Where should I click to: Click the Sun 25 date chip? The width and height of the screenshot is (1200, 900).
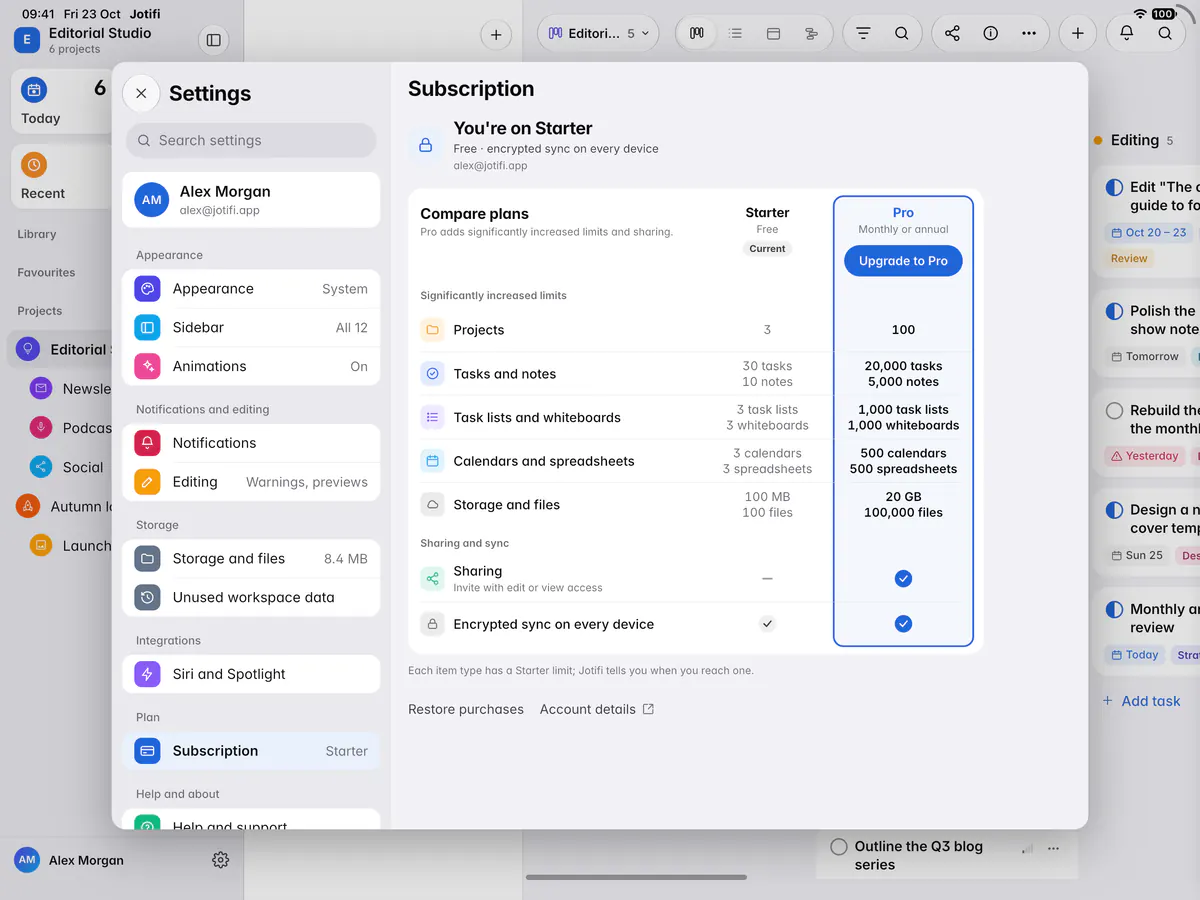tap(1137, 555)
